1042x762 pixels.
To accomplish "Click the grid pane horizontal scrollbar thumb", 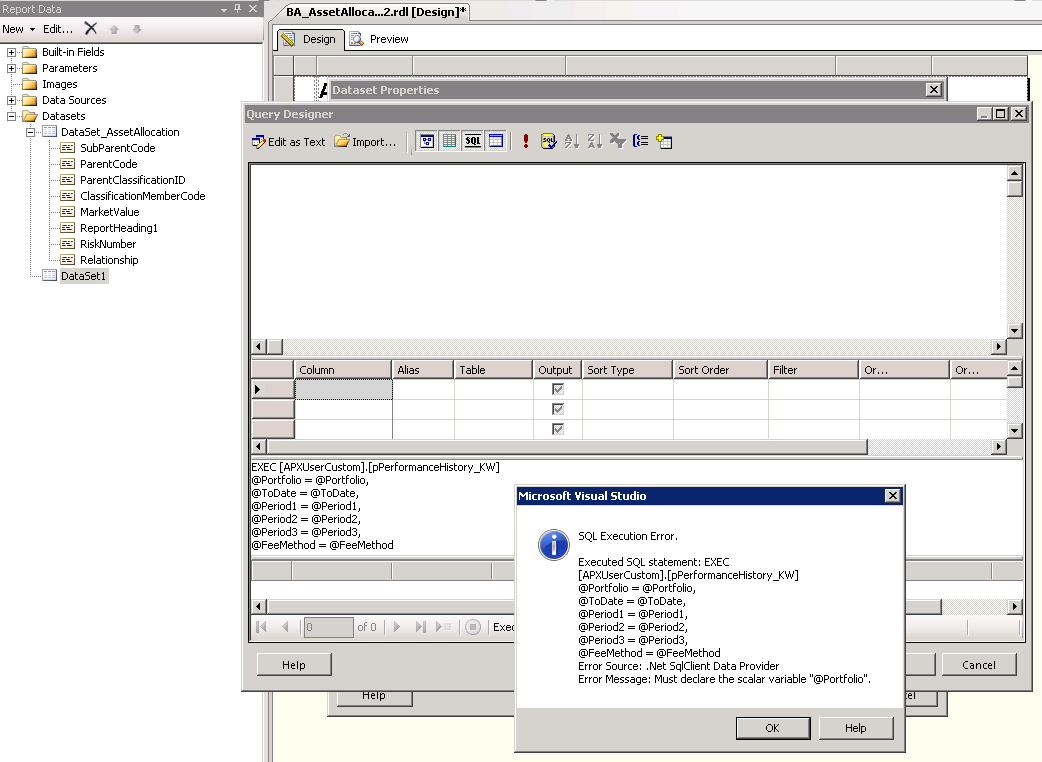I will [567, 447].
